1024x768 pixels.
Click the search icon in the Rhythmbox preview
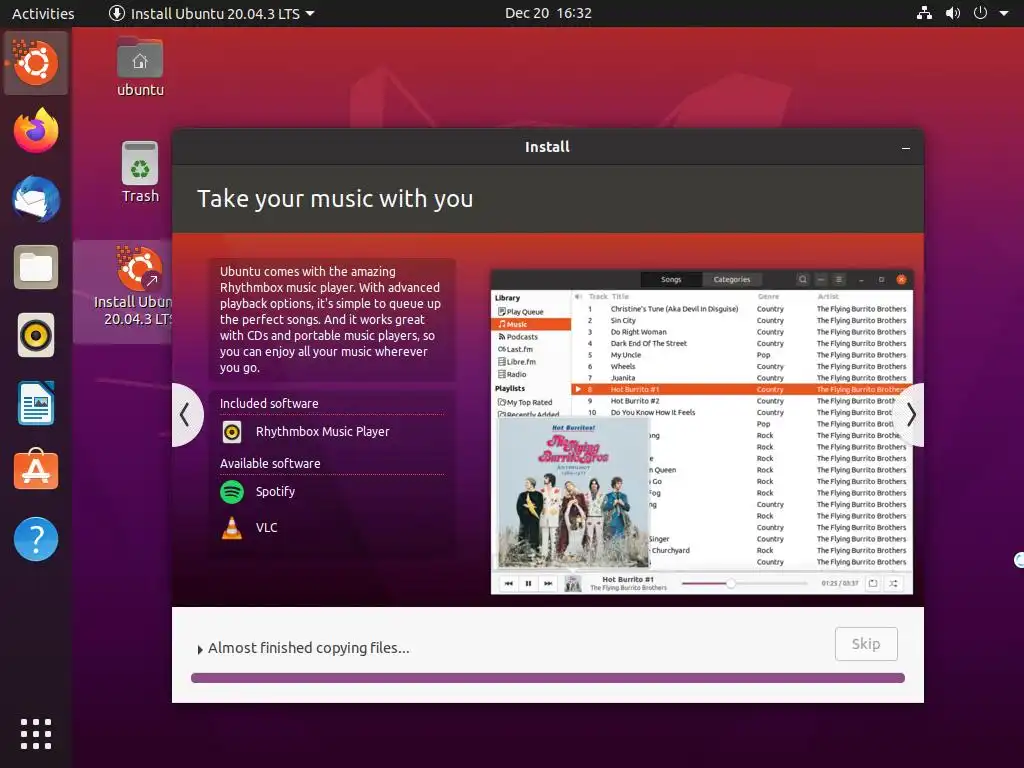click(x=803, y=280)
